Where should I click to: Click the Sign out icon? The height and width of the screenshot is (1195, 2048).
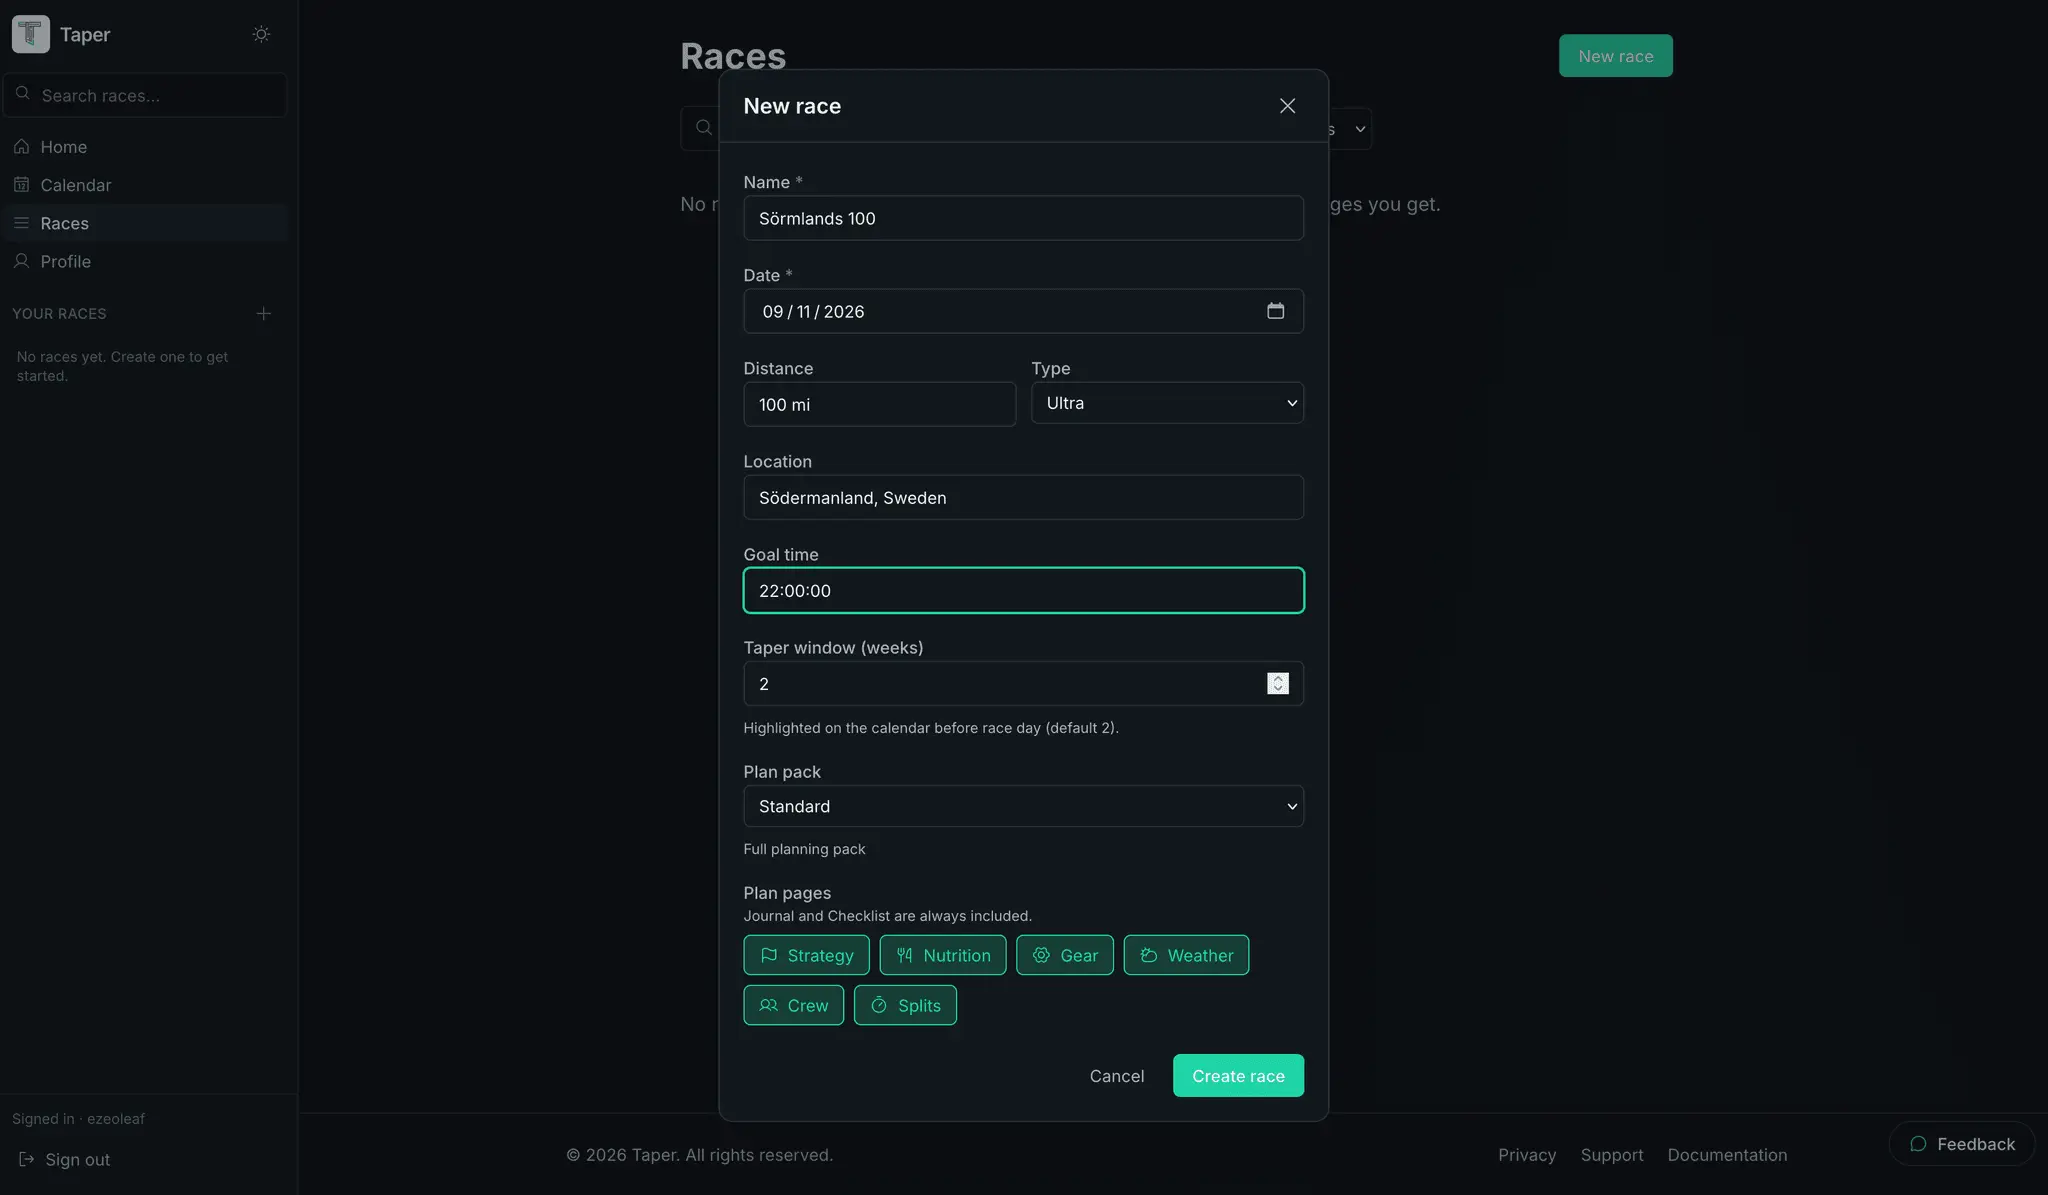(27, 1159)
